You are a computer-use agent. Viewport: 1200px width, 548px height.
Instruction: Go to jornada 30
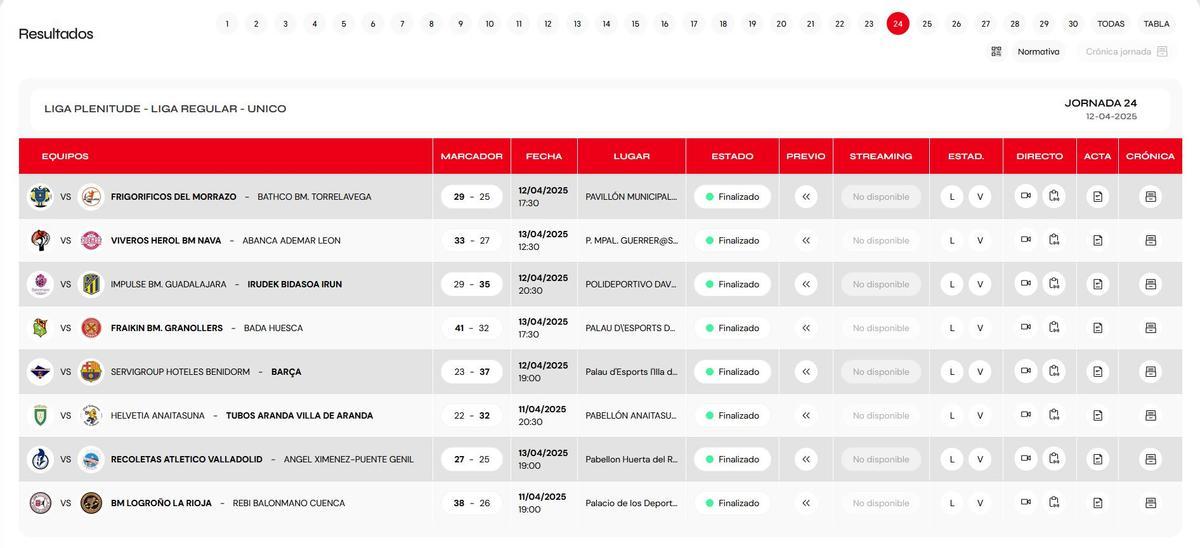(x=1073, y=24)
